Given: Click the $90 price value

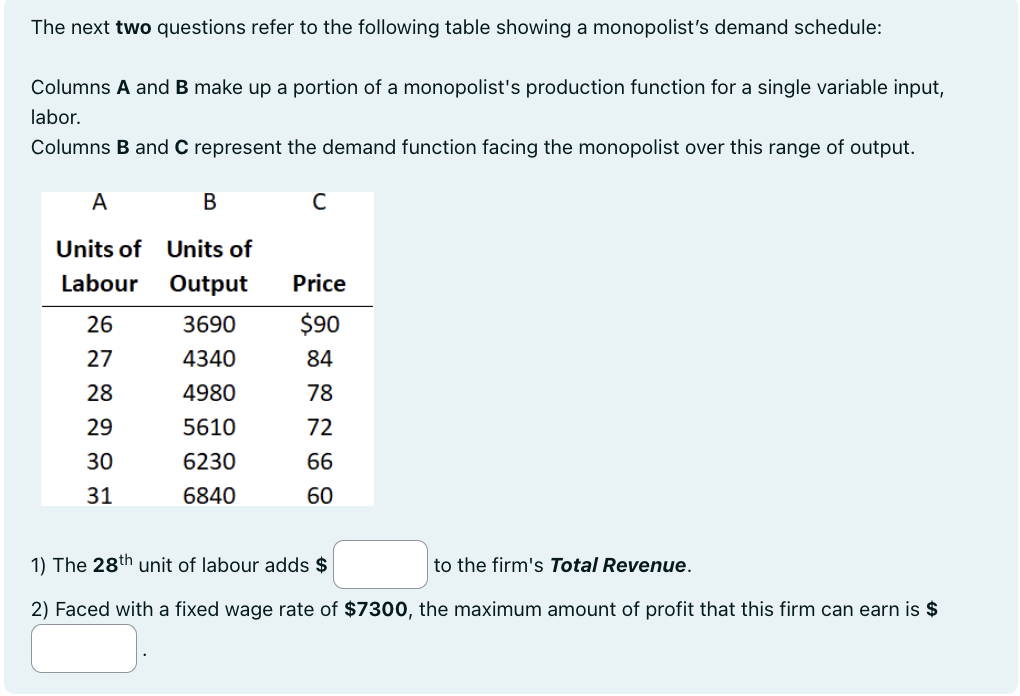Looking at the screenshot, I should coord(320,324).
